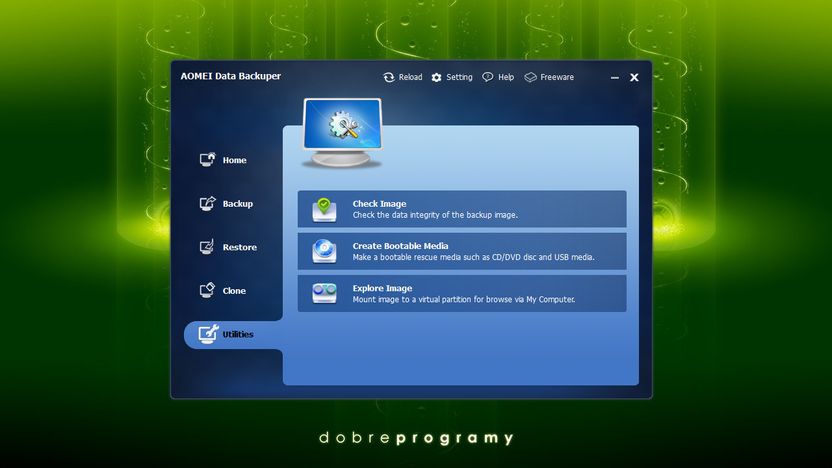Click the Home sidebar icon
This screenshot has height=468, width=832.
coord(207,159)
